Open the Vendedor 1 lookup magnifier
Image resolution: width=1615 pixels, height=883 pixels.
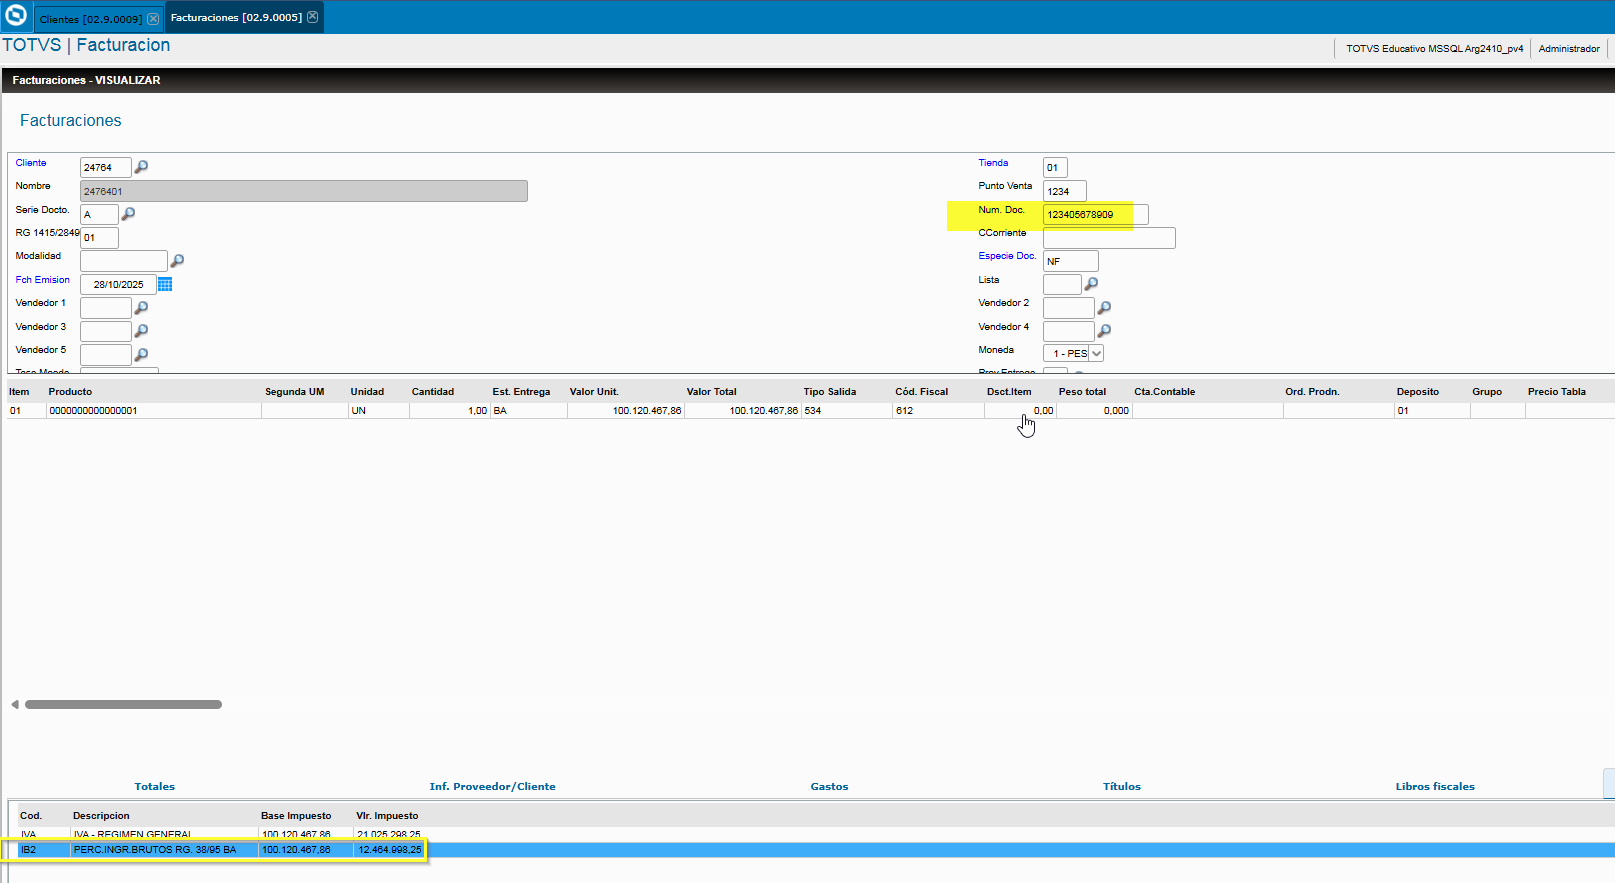pos(141,308)
